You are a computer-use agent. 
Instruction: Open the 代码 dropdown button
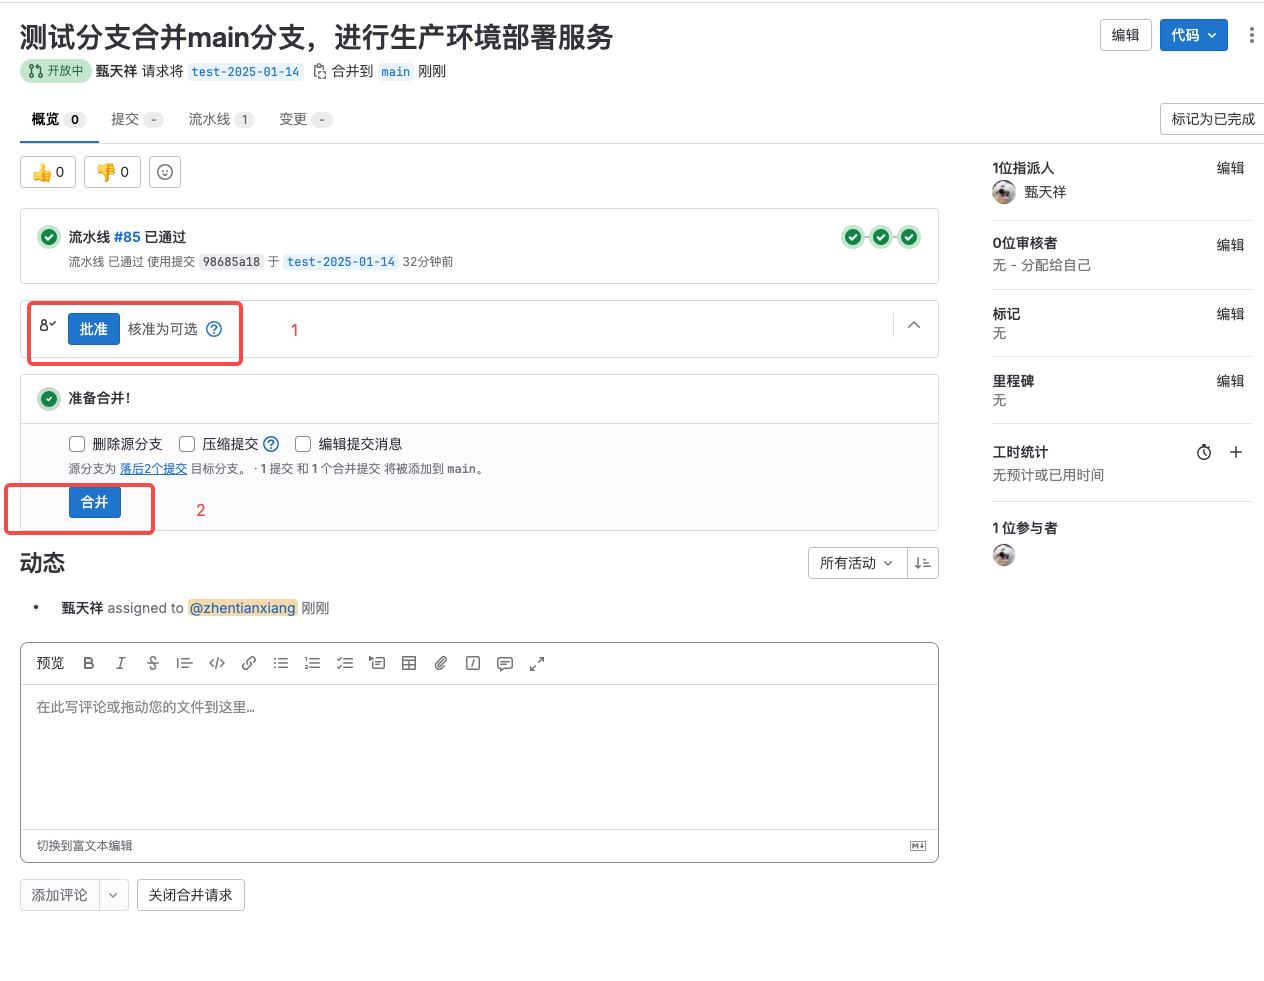coord(1193,35)
